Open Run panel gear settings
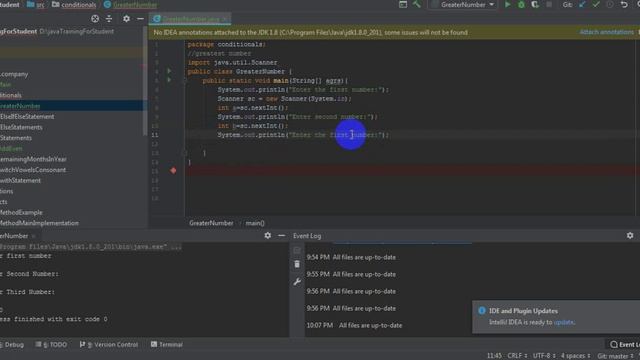 267,236
